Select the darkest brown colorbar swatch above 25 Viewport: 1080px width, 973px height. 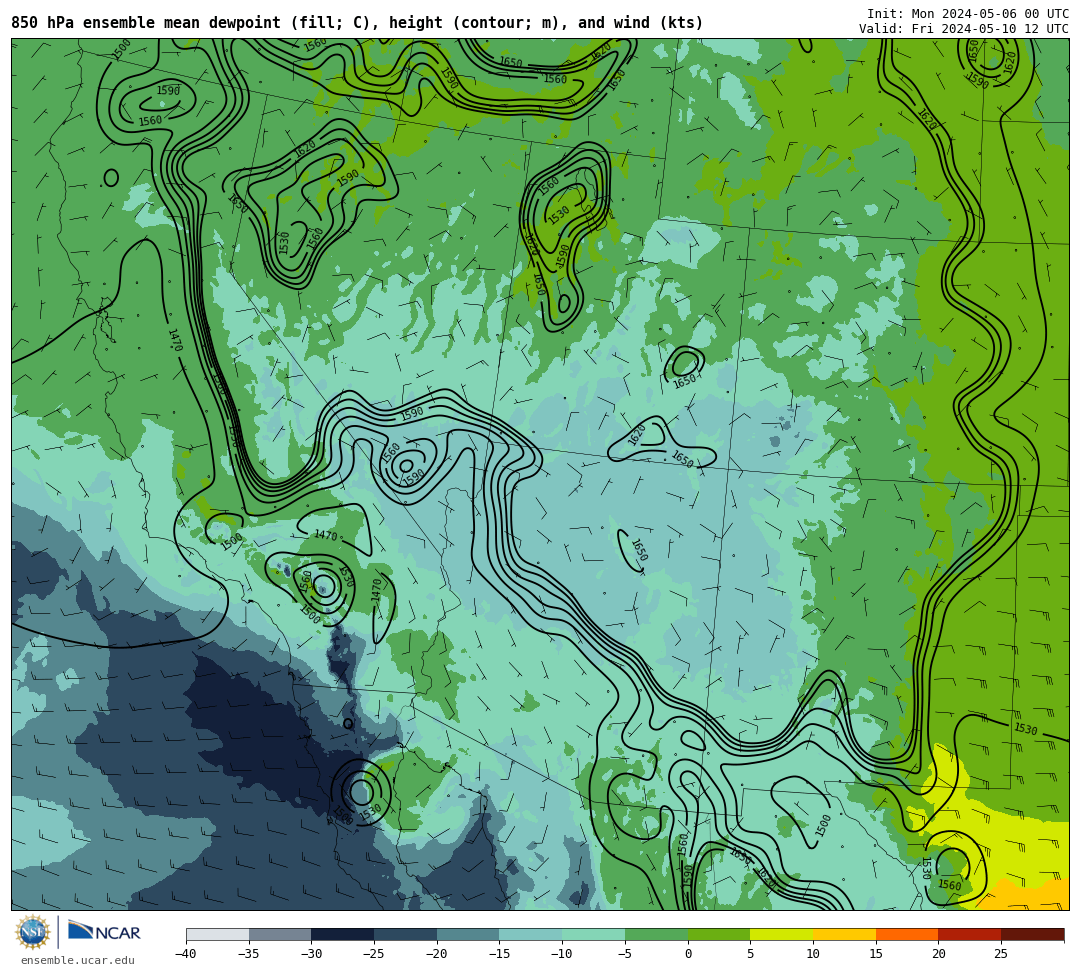(1032, 934)
